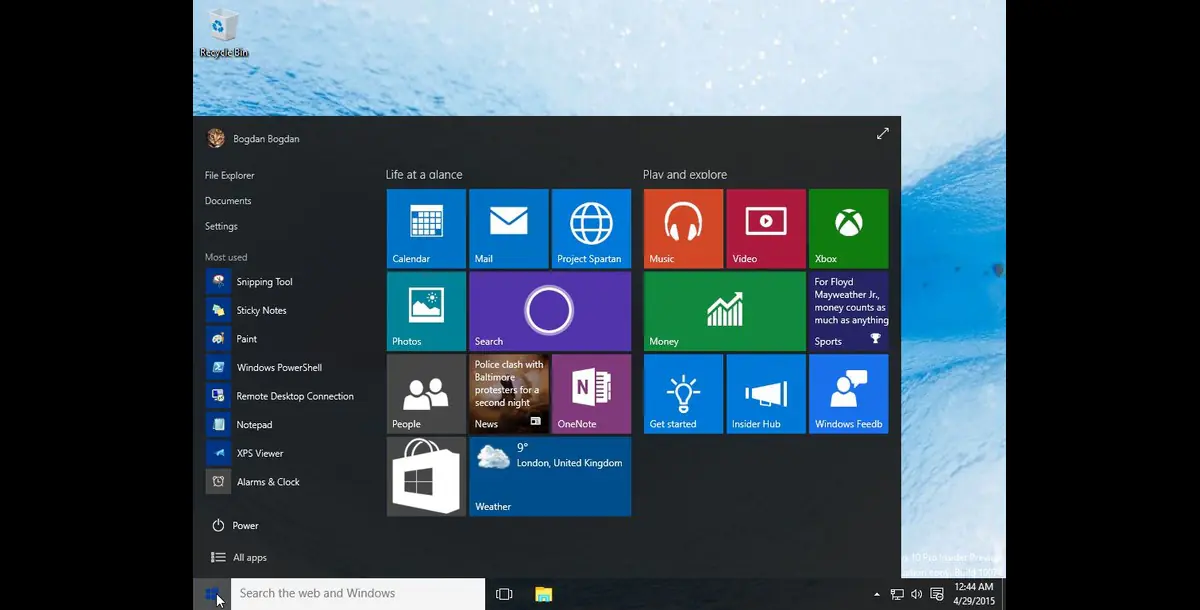Open the Action Center tray icon
1200x610 pixels.
point(936,594)
